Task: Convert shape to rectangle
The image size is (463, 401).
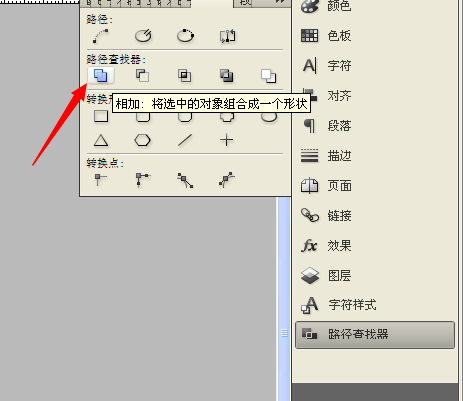Action: pos(101,116)
